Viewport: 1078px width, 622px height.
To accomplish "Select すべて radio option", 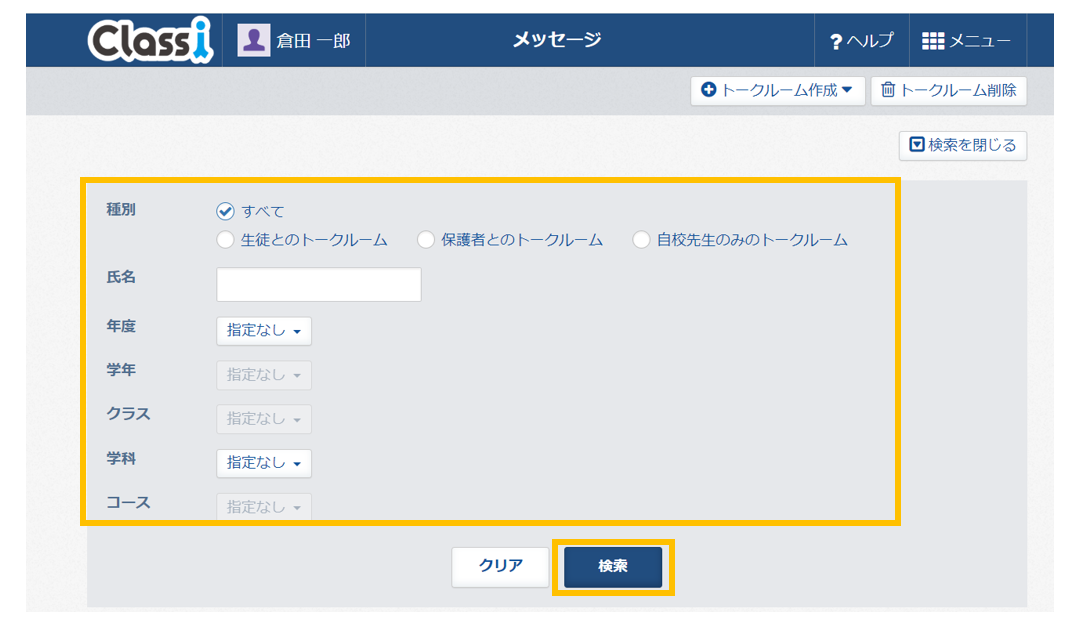I will pos(225,211).
